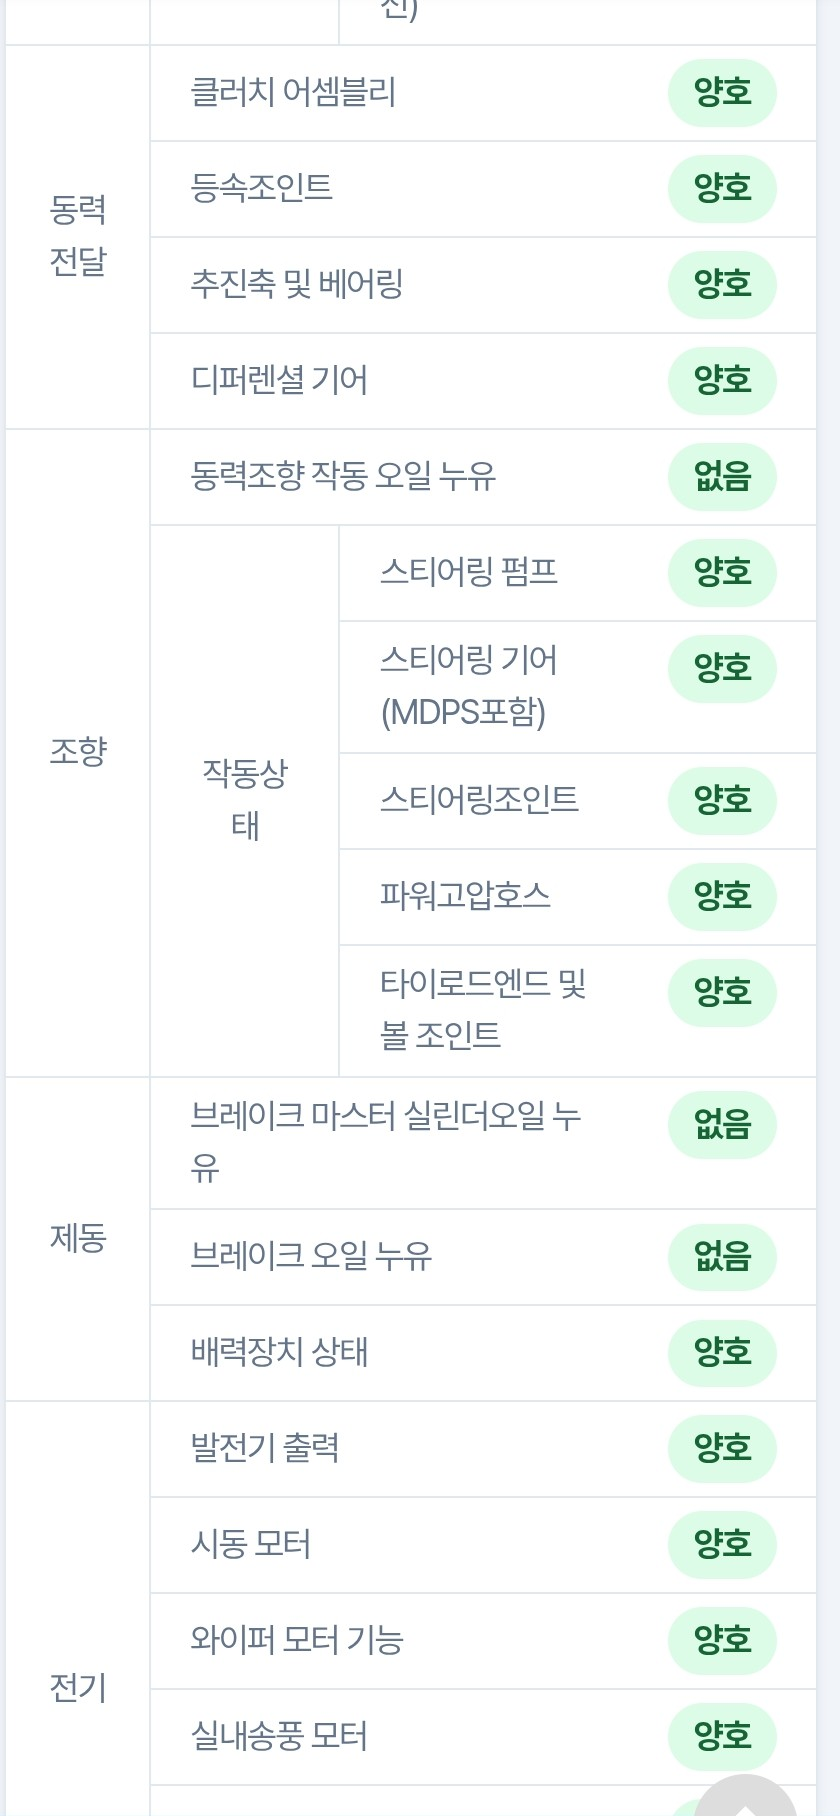Tap the 양호 badge for 파워고압호스

(x=722, y=897)
